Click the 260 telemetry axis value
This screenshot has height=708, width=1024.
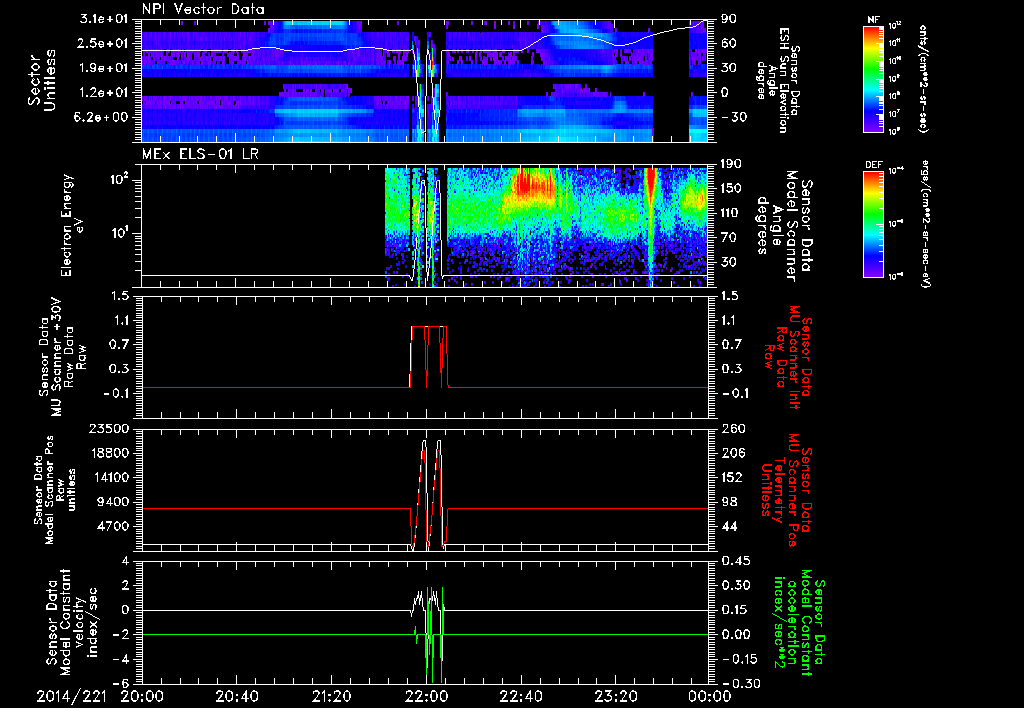(x=731, y=429)
